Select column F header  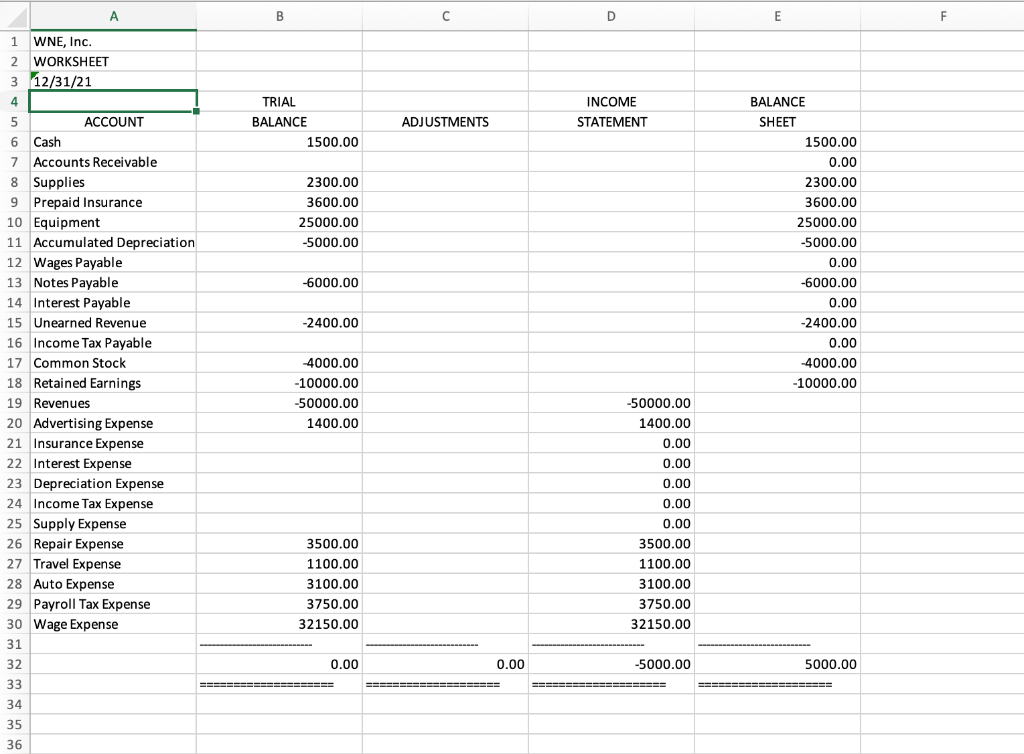942,16
